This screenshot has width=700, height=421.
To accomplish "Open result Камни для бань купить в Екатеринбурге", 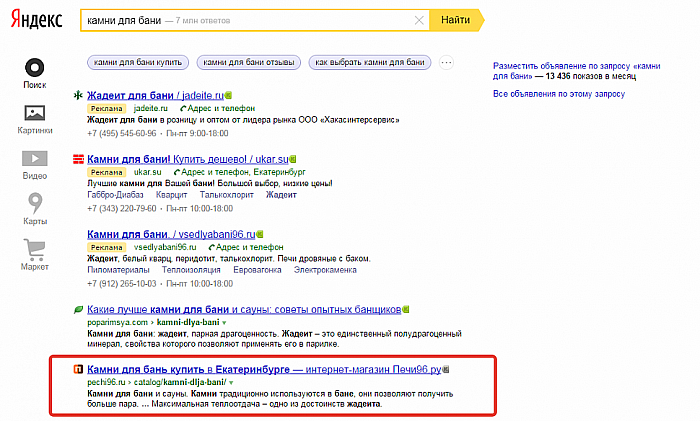I will (x=264, y=370).
